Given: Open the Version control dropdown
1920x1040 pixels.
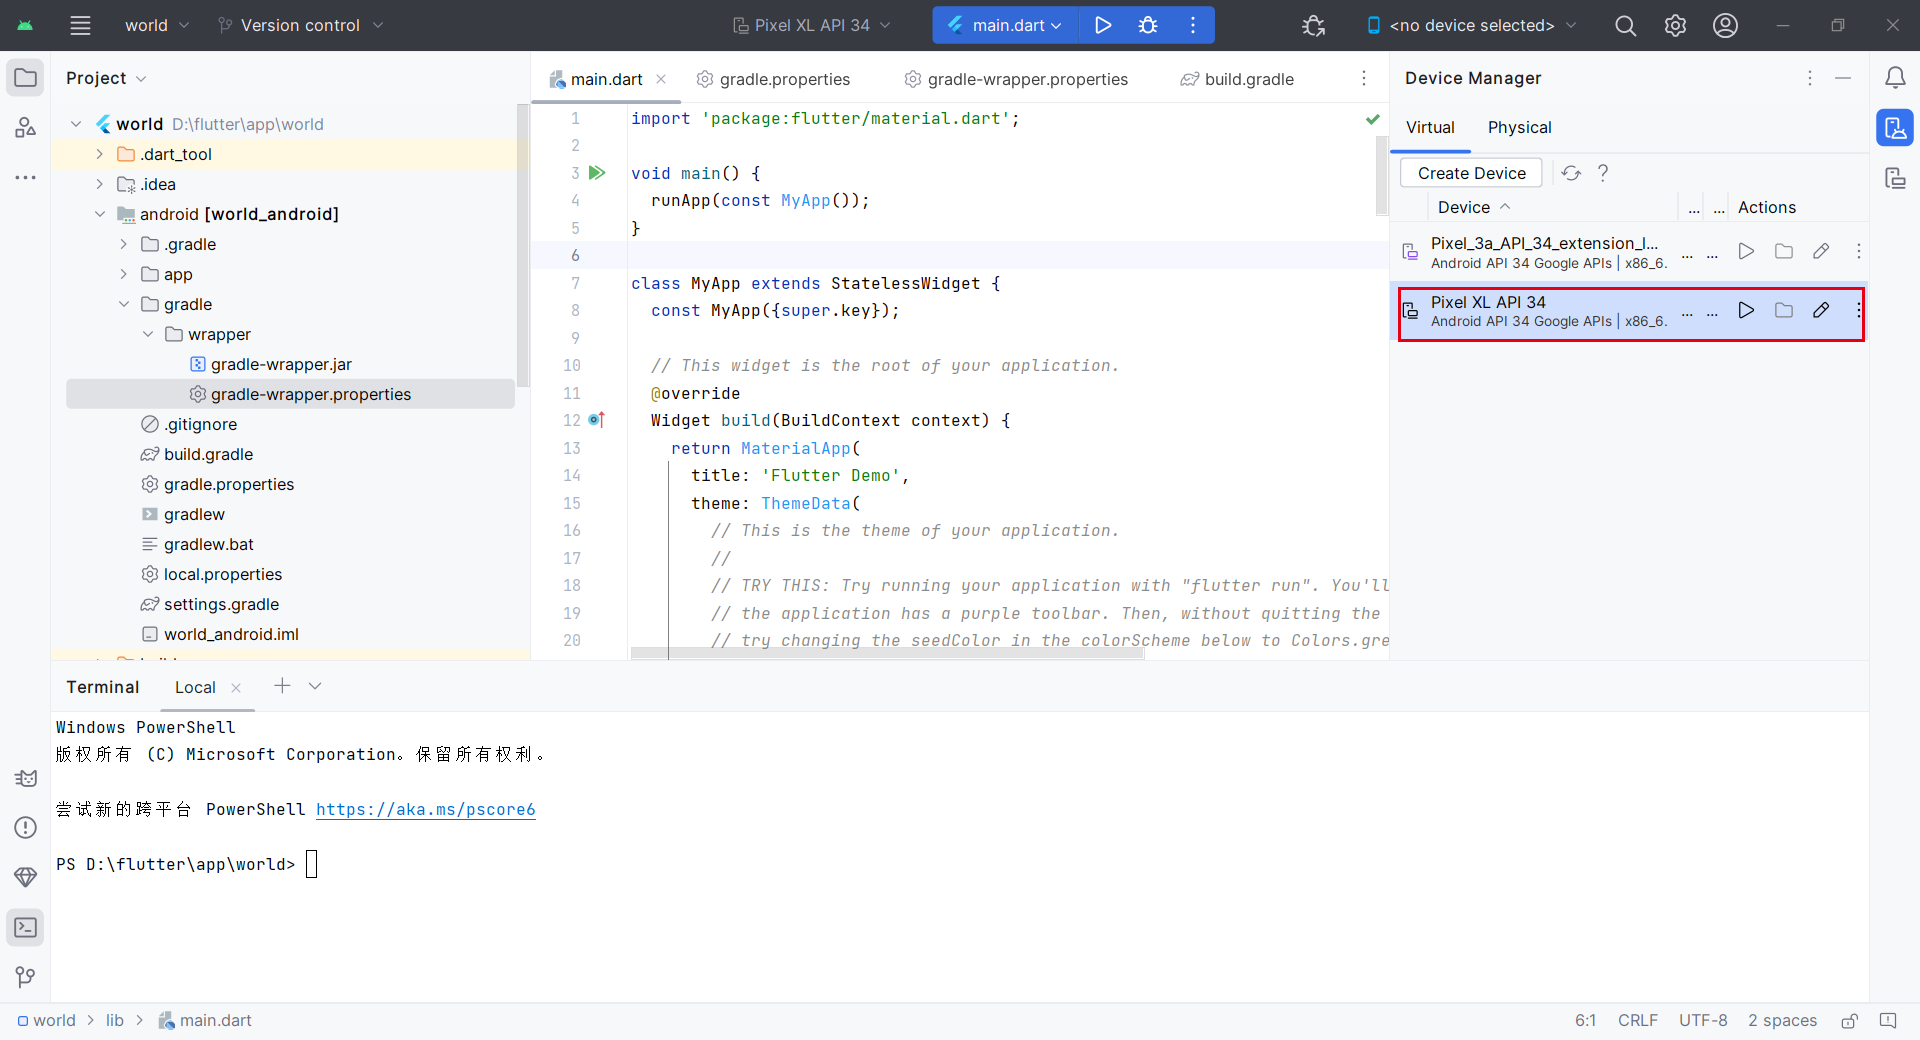Looking at the screenshot, I should tap(300, 25).
